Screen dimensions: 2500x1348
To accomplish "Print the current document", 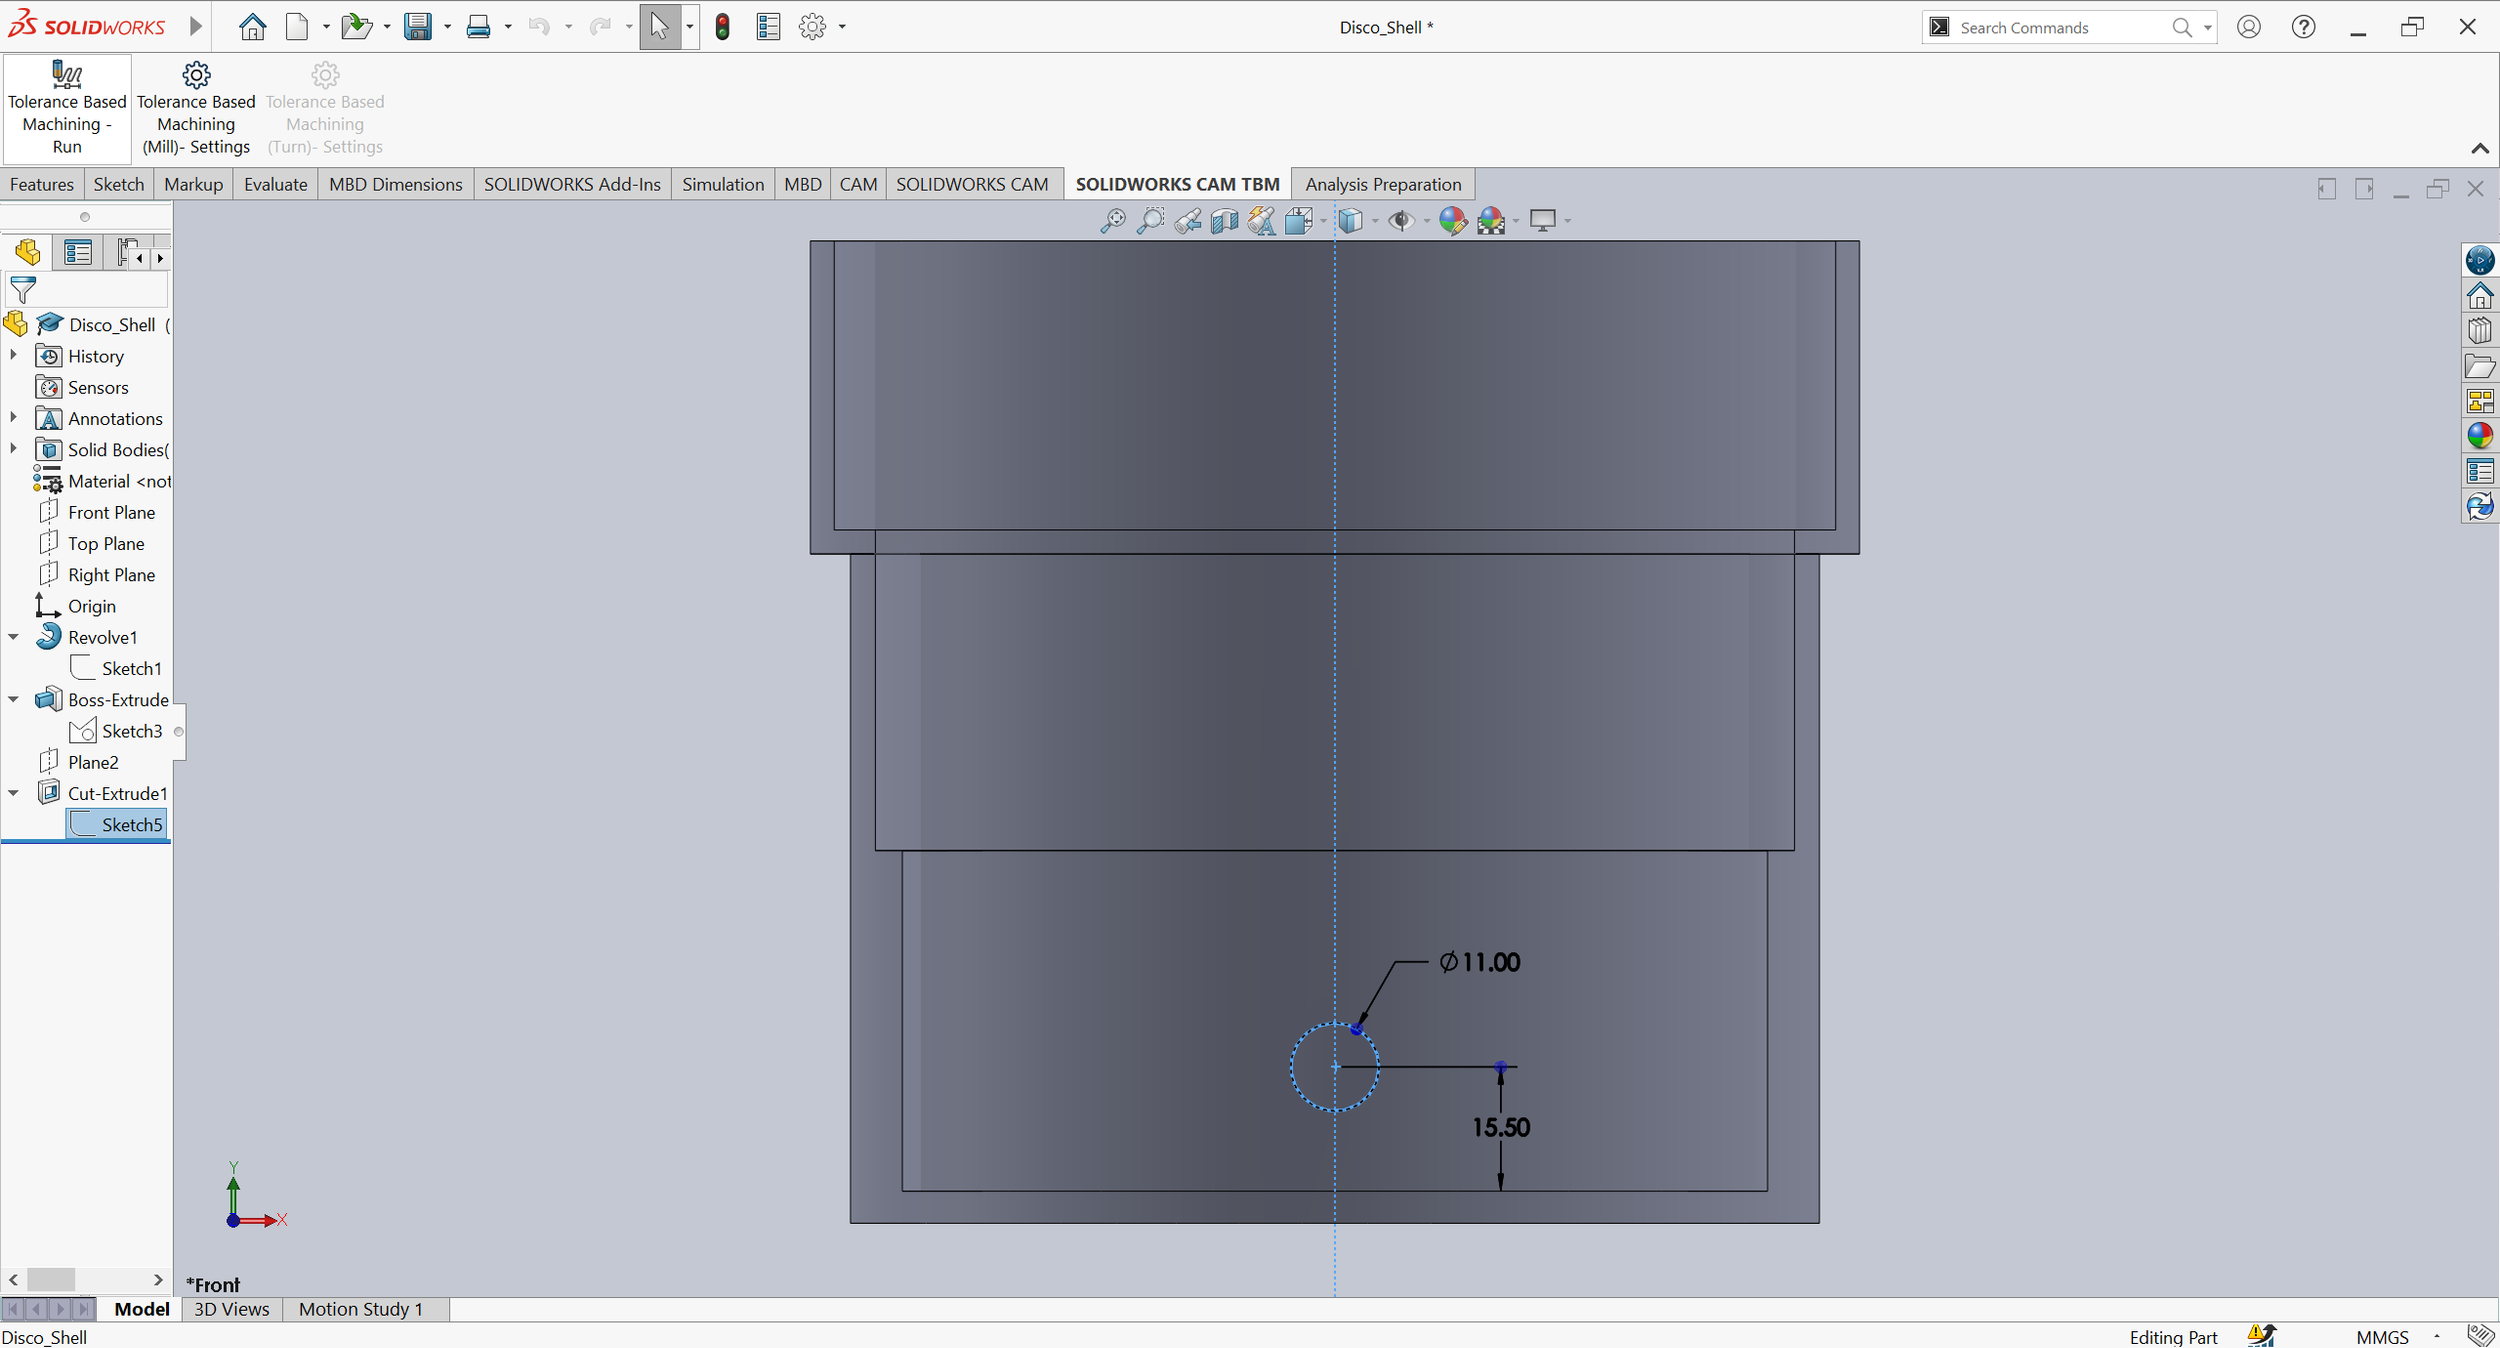I will click(x=479, y=27).
